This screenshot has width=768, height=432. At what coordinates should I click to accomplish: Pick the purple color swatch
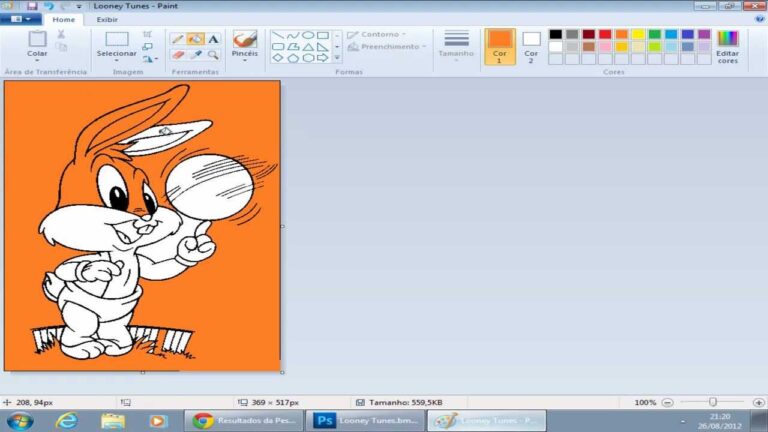704,34
